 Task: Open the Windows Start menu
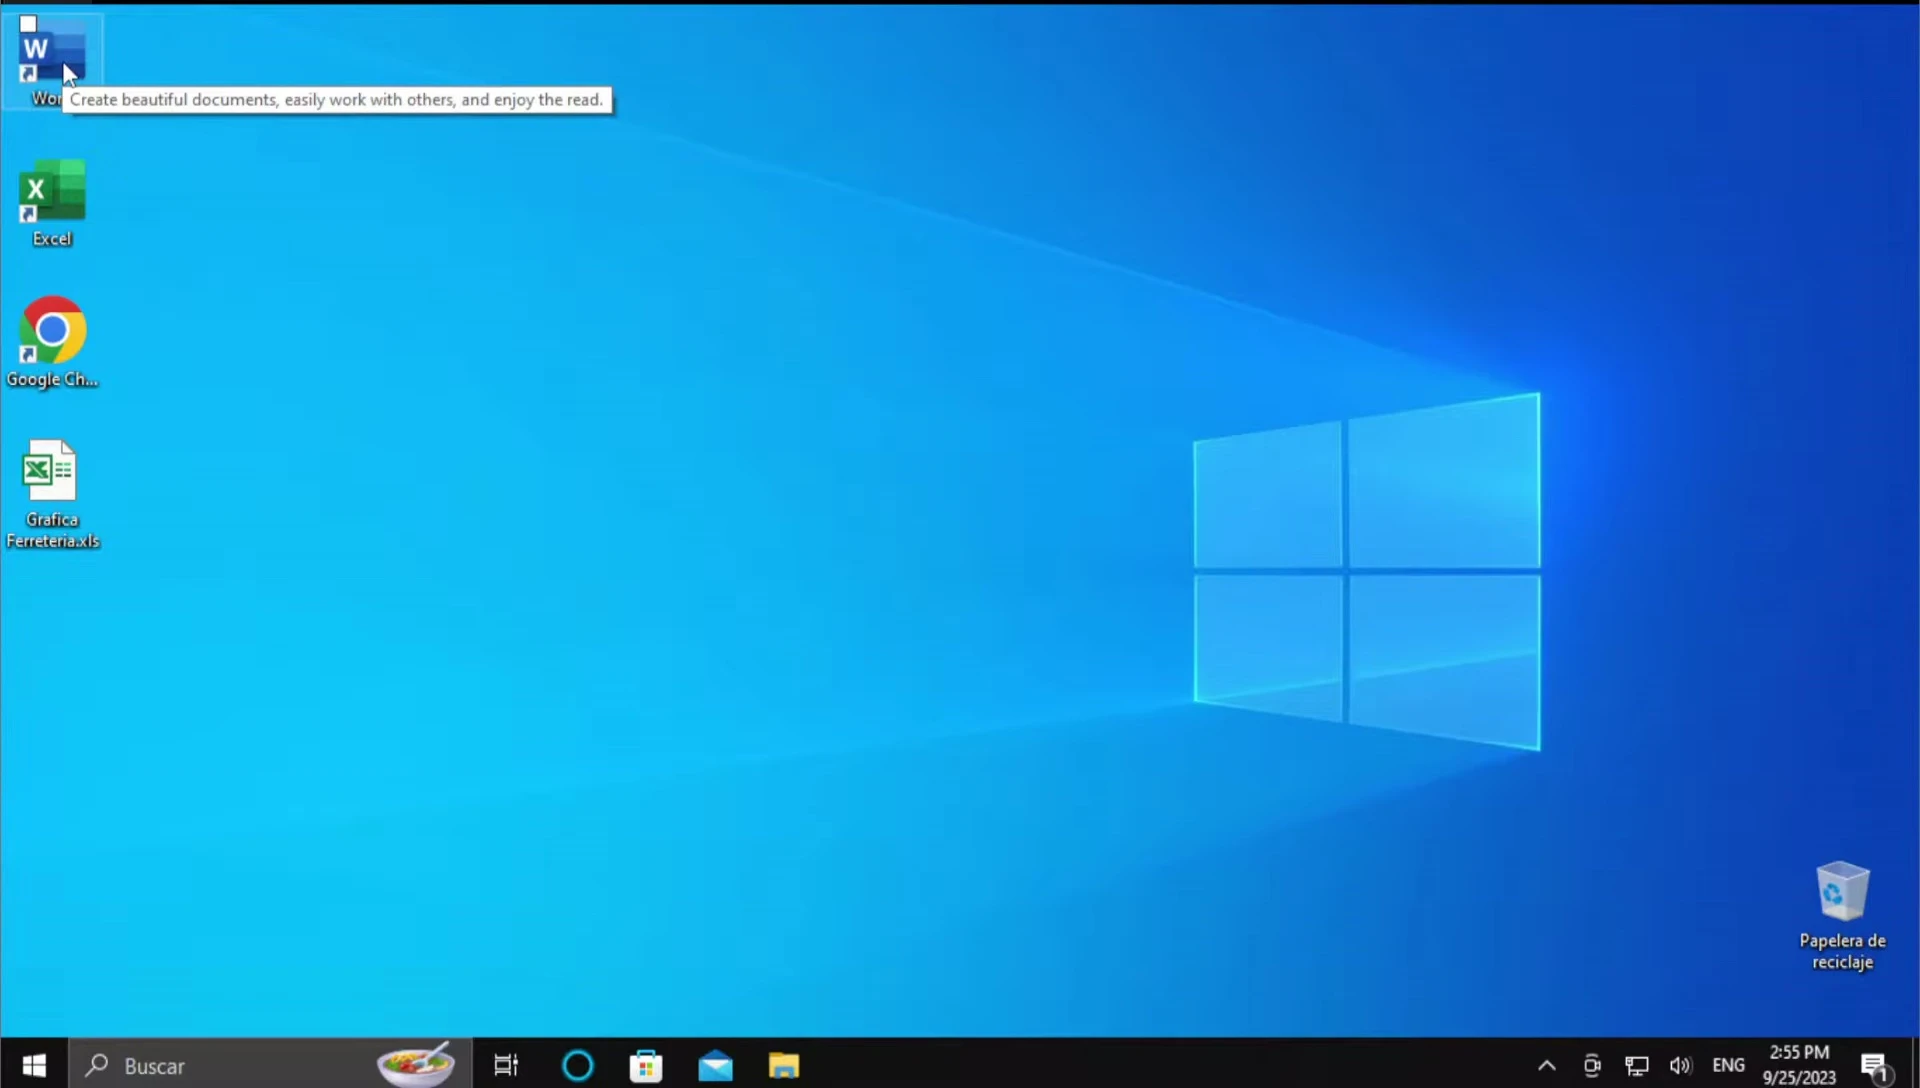point(34,1065)
